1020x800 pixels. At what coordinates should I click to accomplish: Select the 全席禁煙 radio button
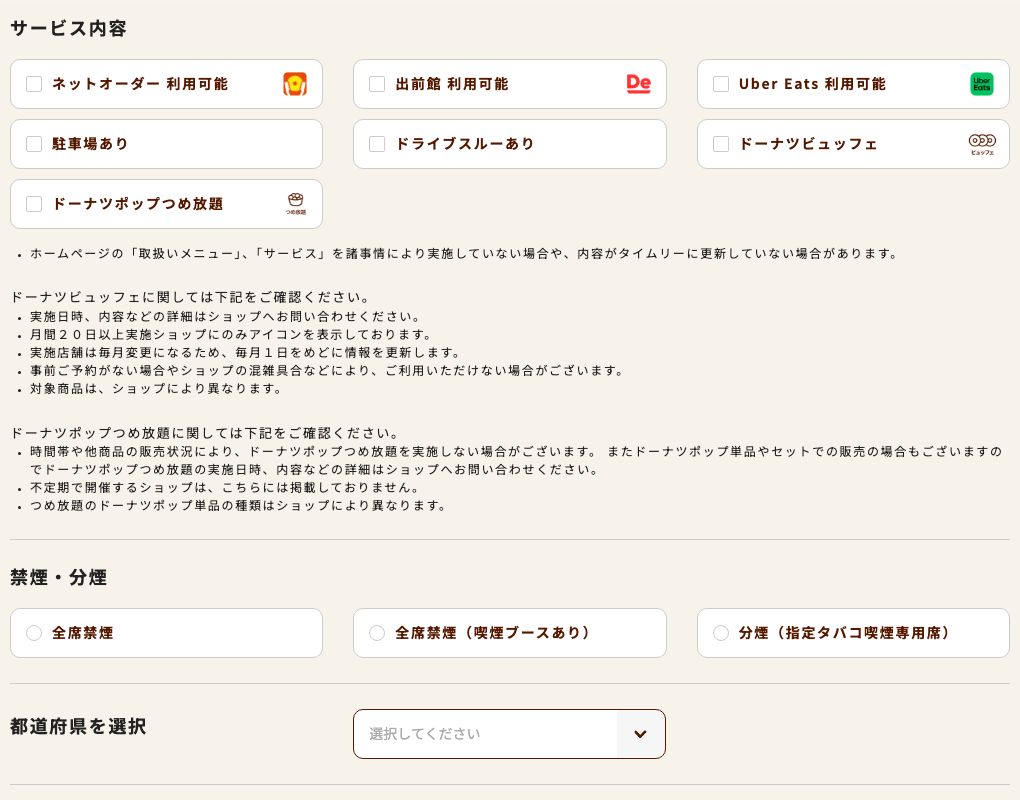pyautogui.click(x=34, y=633)
